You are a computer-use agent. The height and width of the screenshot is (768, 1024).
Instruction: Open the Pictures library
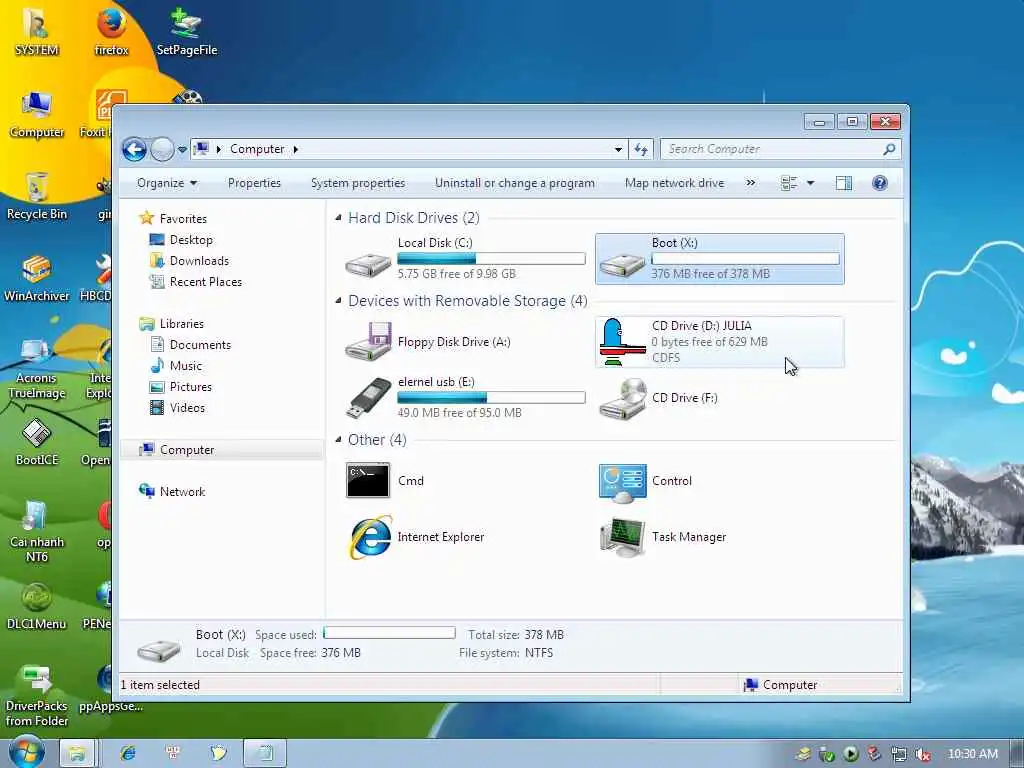(x=190, y=387)
